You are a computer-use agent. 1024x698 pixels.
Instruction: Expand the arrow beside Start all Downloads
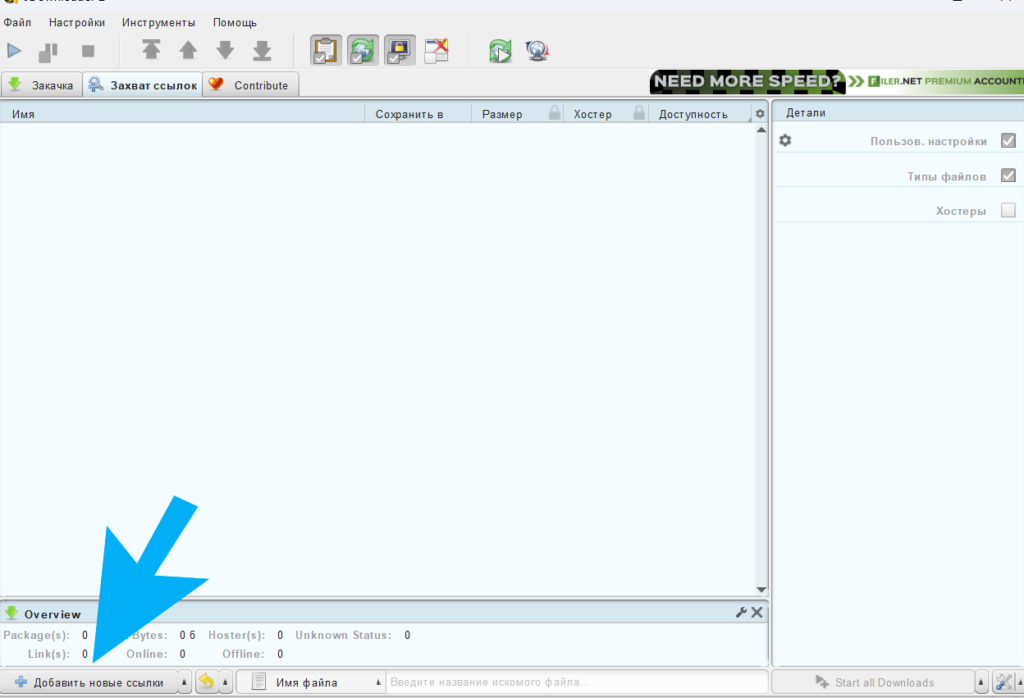(981, 682)
